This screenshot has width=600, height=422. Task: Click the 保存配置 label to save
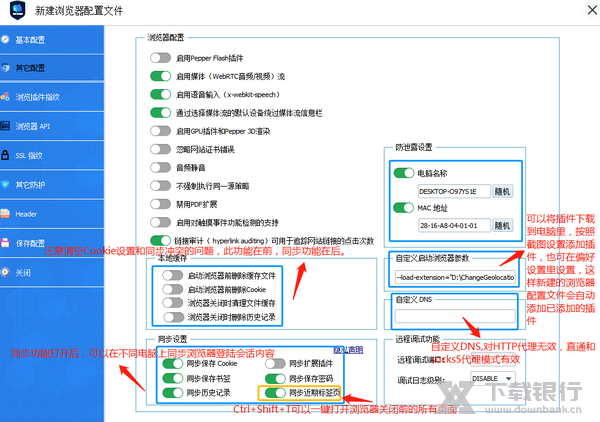click(x=30, y=243)
